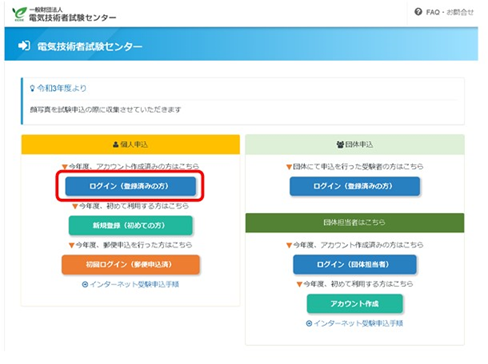Viewport: 488px width, 364px height.
Task: Click individual ログイン（登録済みの方） button
Action: [130, 186]
